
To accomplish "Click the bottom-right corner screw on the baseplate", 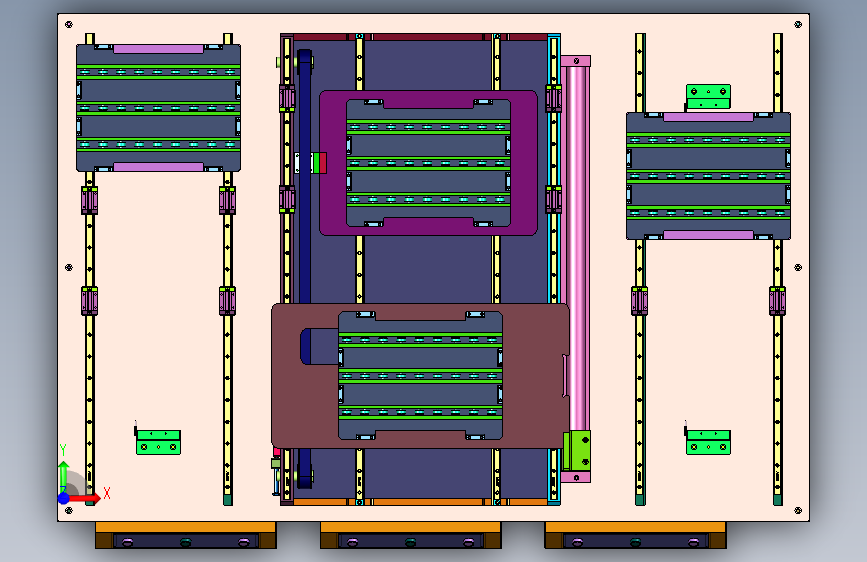I will tap(798, 510).
